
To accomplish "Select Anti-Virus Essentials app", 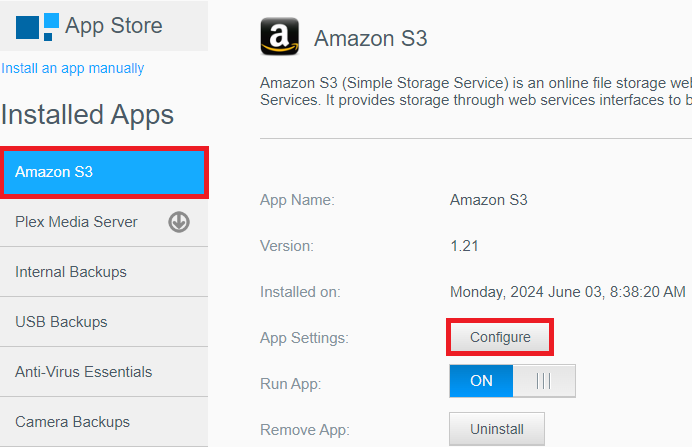I will tap(84, 372).
